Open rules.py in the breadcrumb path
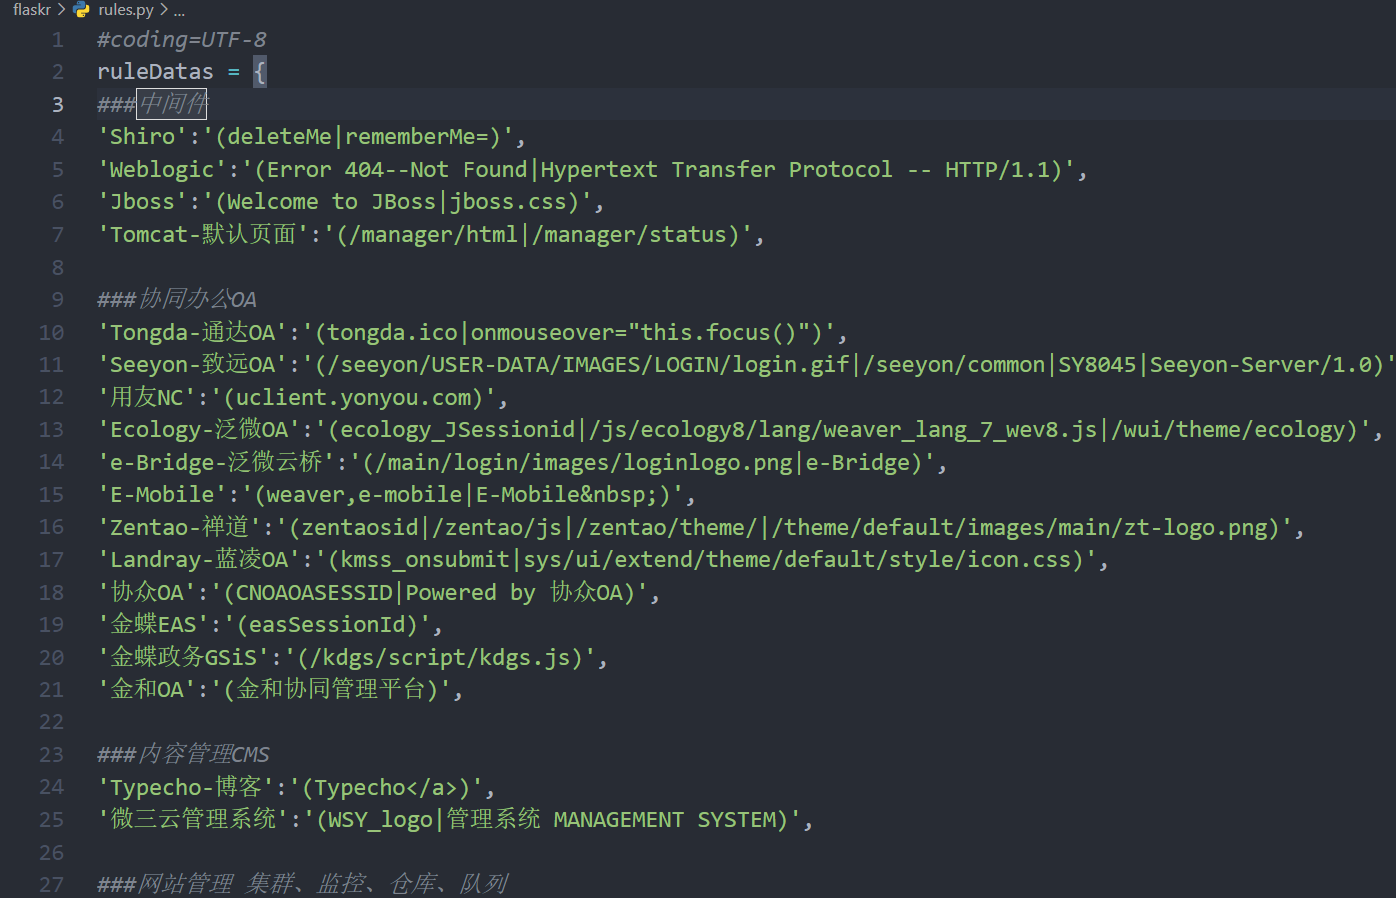This screenshot has height=898, width=1396. pos(126,10)
